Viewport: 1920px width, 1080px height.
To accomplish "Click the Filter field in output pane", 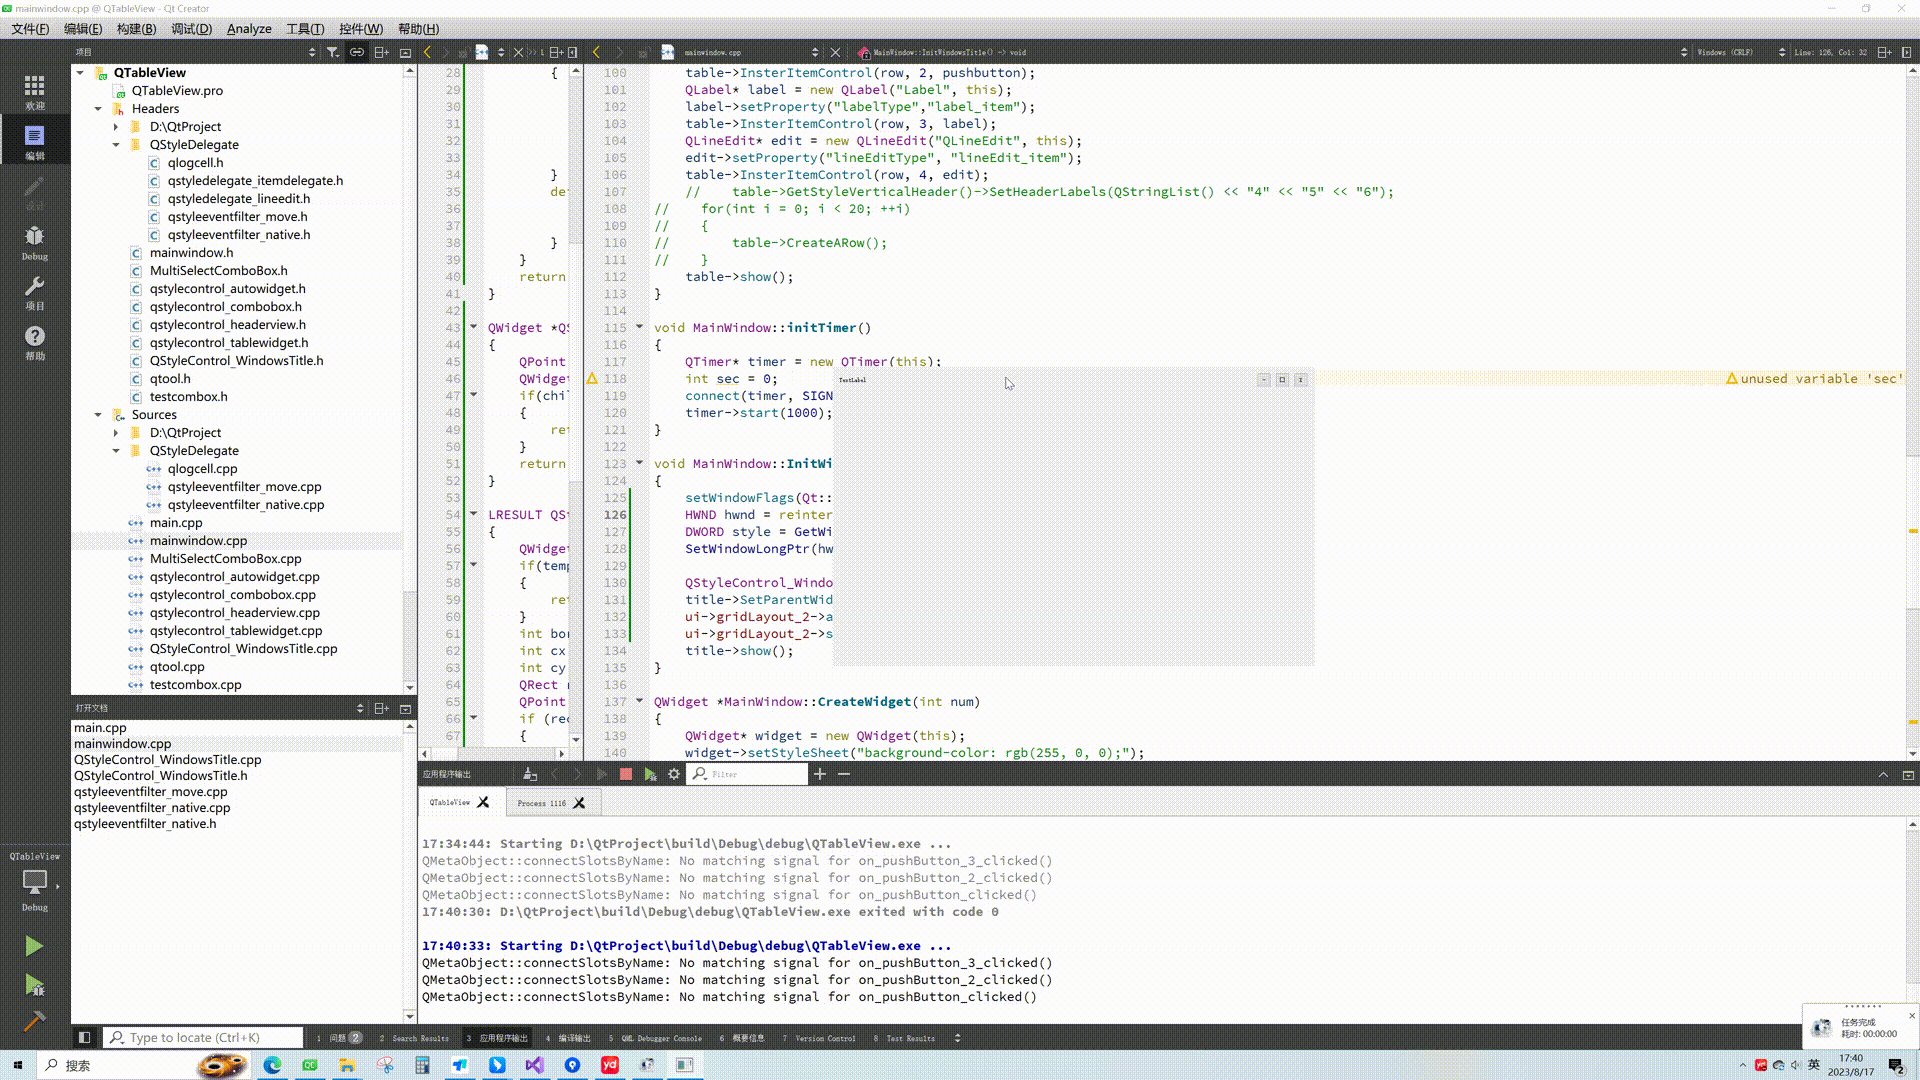I will click(x=755, y=774).
